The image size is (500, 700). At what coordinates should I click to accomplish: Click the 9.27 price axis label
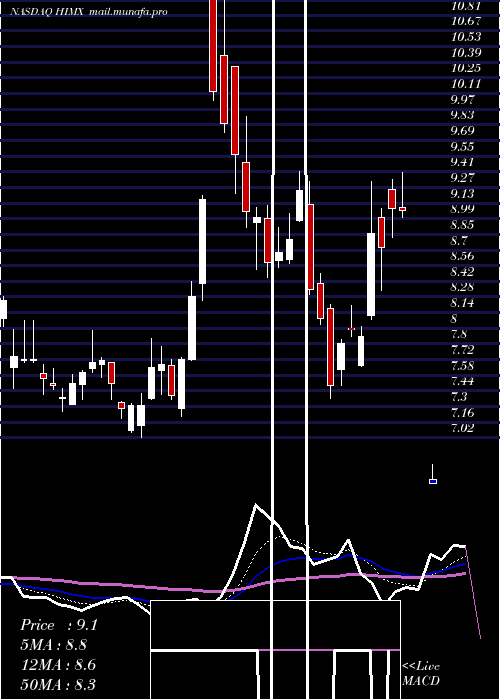point(463,178)
